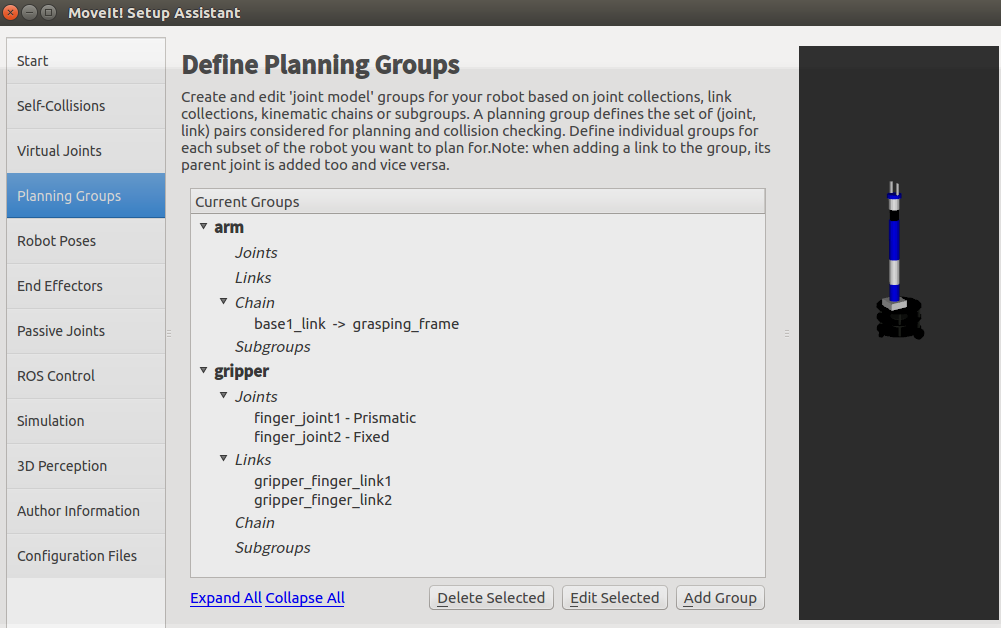Collapse the arm group
This screenshot has height=628, width=1001.
pos(203,227)
